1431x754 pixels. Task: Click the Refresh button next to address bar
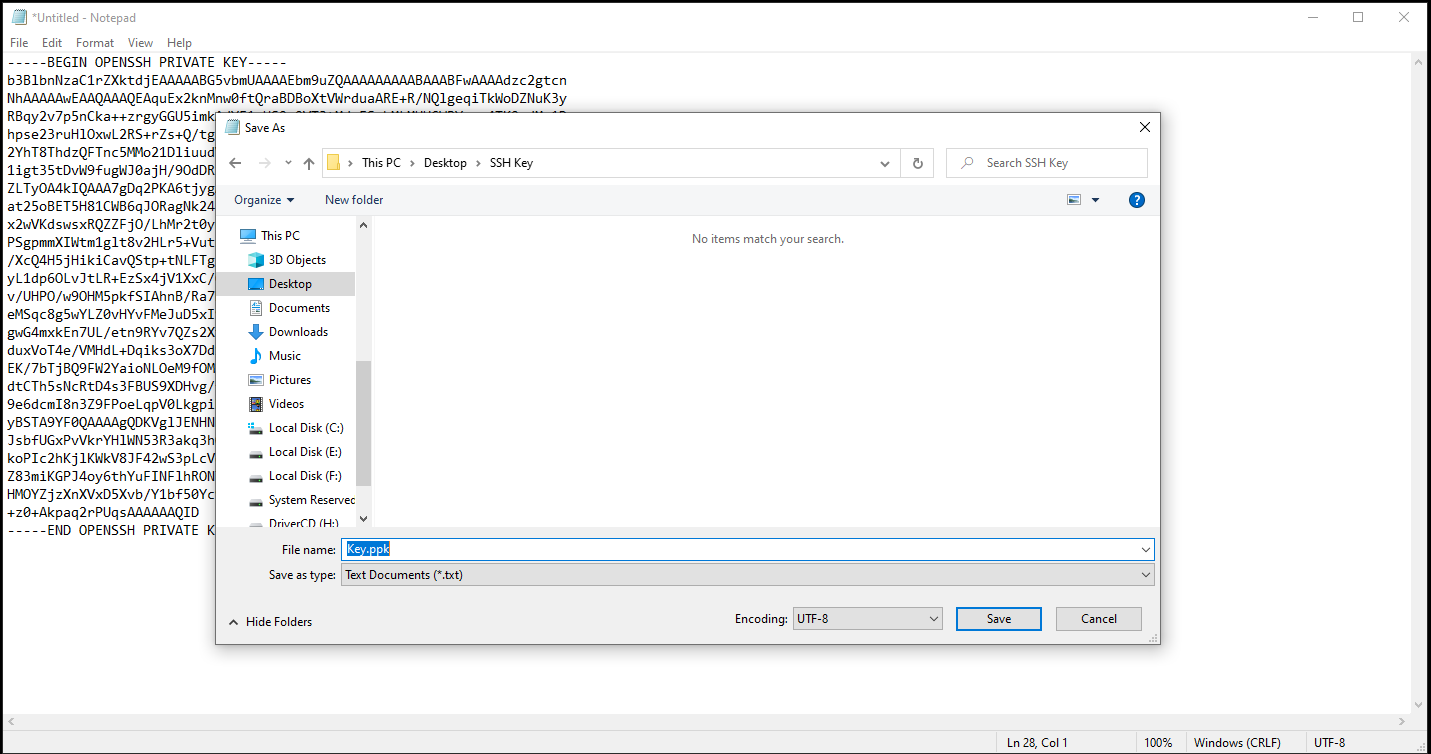click(x=917, y=163)
